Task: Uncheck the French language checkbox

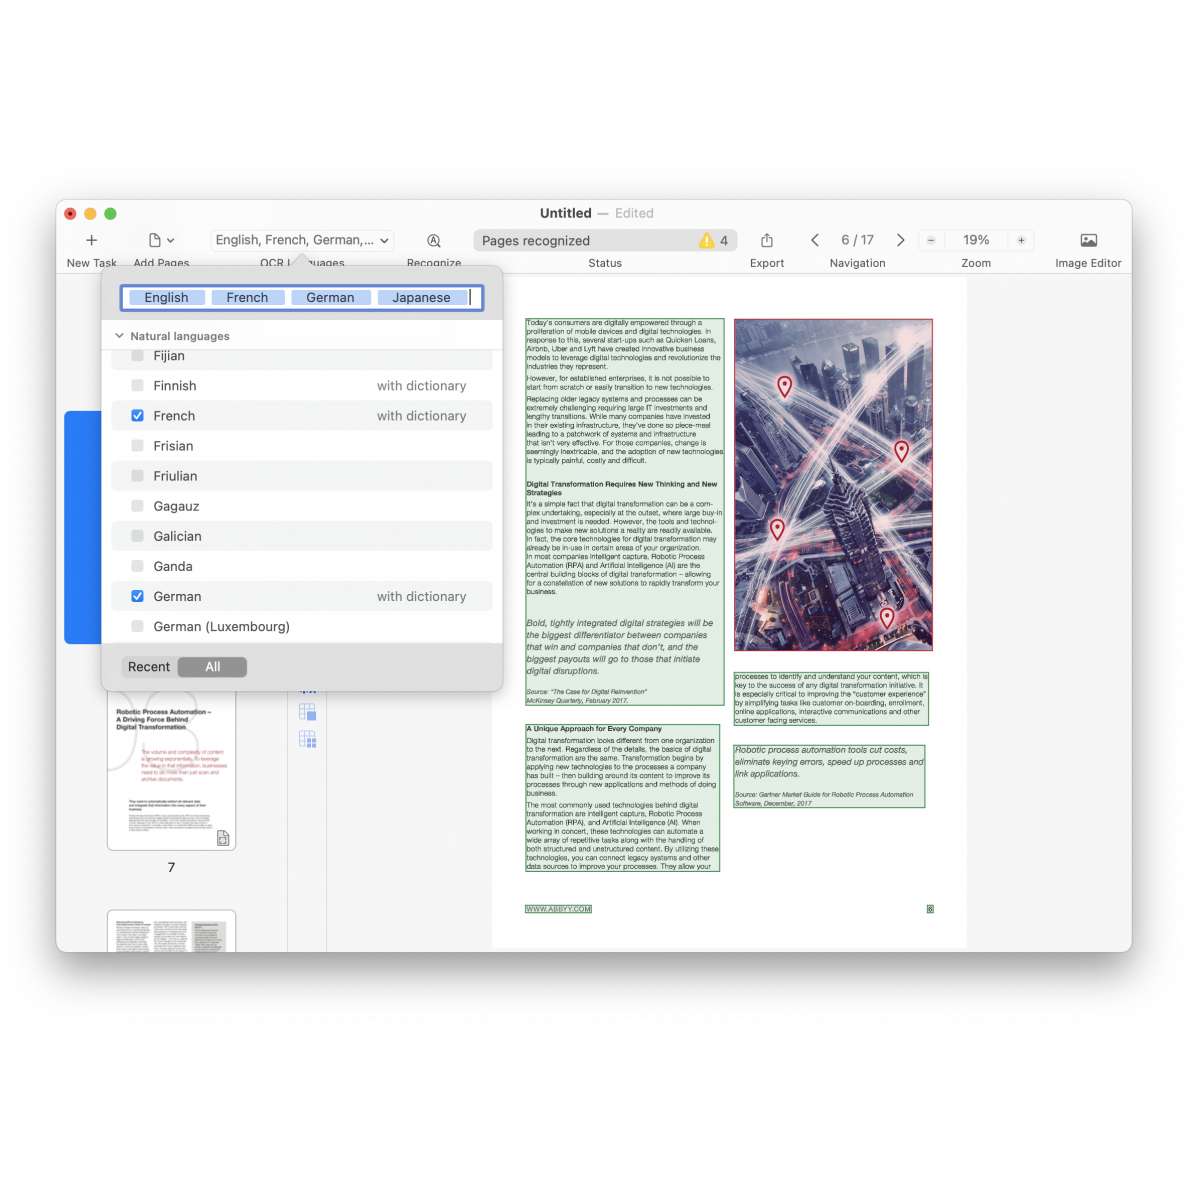Action: [x=137, y=415]
